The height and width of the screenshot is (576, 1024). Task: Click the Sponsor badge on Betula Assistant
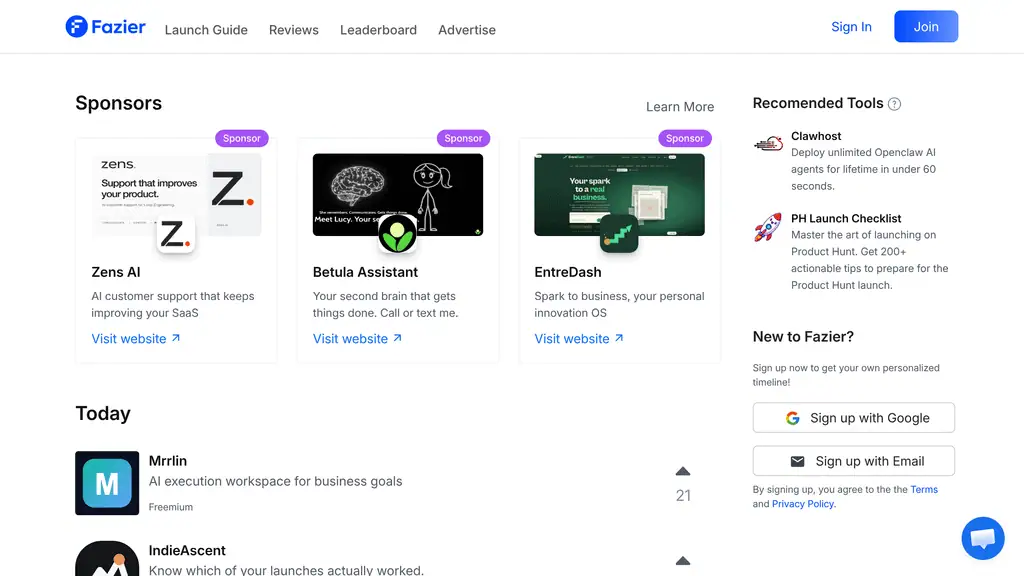point(463,138)
